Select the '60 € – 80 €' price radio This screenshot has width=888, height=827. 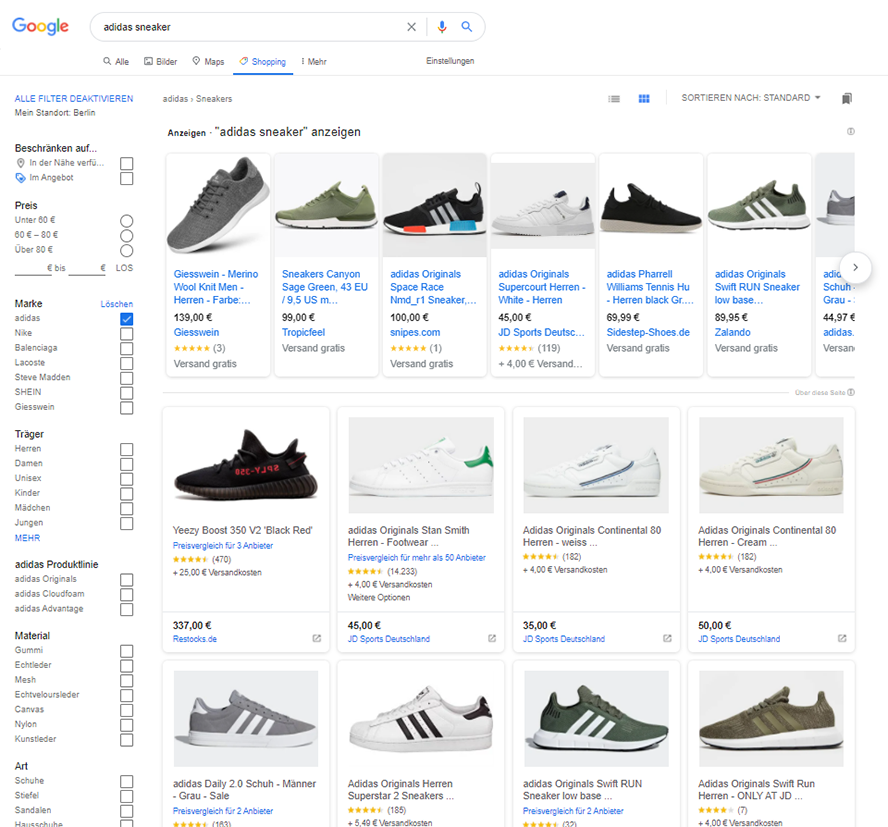coord(127,236)
